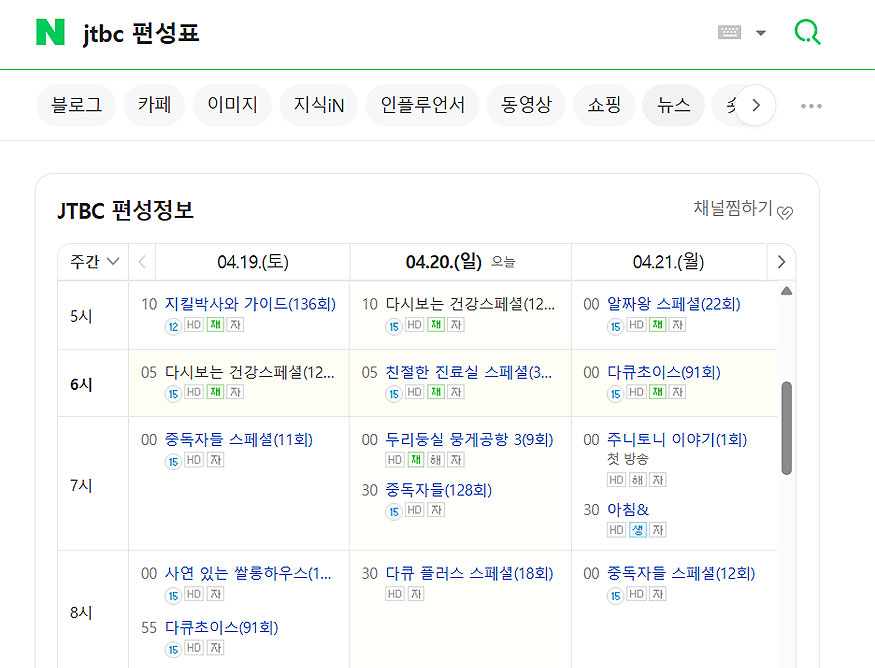Click 채널찜하기 heart icon

[x=785, y=213]
